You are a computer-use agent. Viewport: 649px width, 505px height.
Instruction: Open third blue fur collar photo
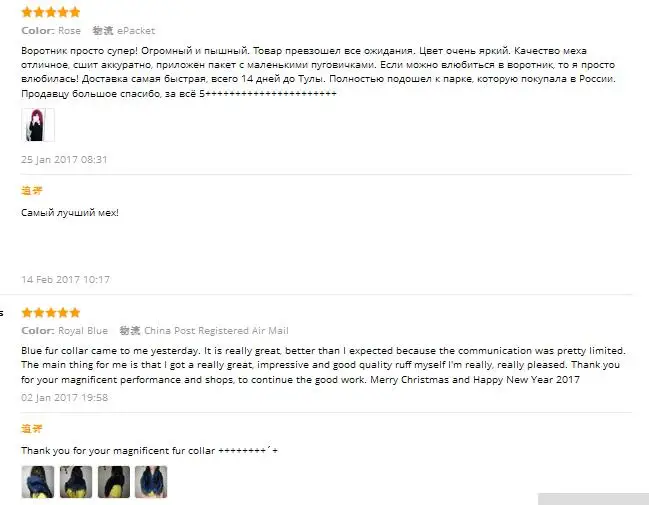coord(114,482)
